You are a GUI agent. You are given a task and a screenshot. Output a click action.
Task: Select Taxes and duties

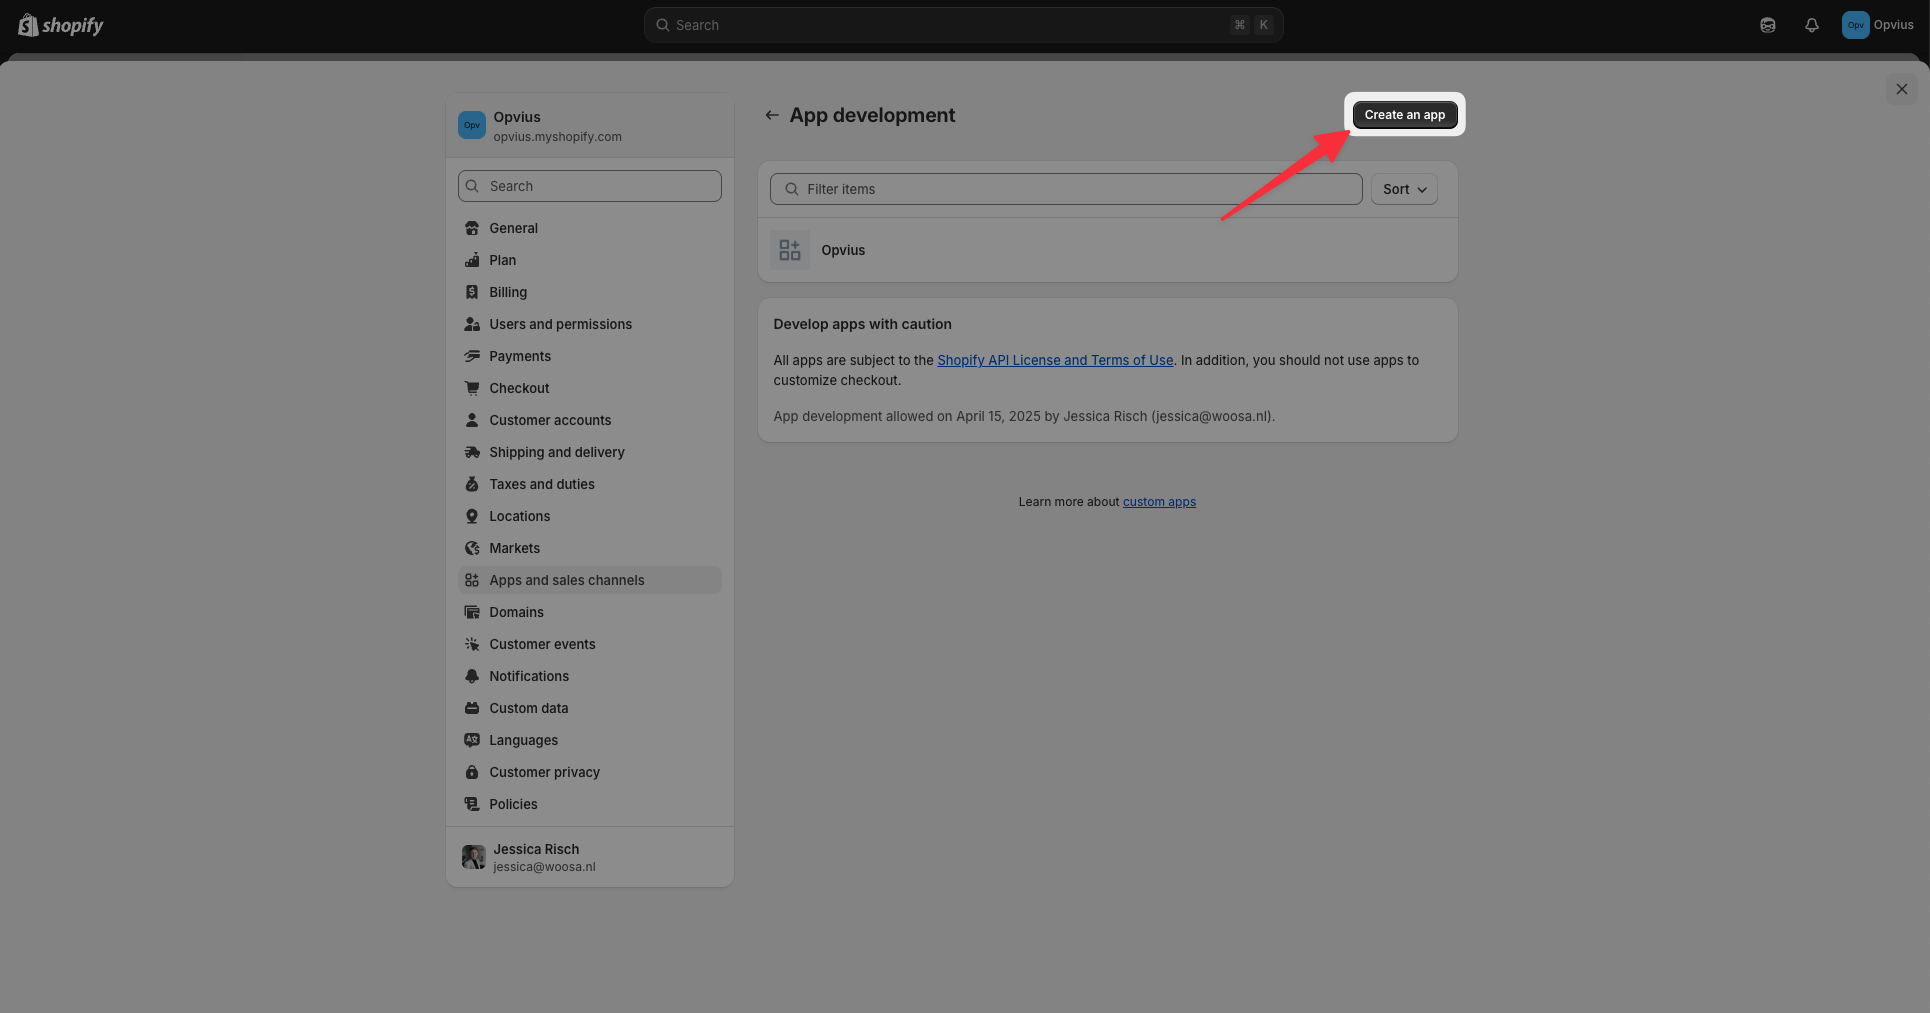coord(590,484)
